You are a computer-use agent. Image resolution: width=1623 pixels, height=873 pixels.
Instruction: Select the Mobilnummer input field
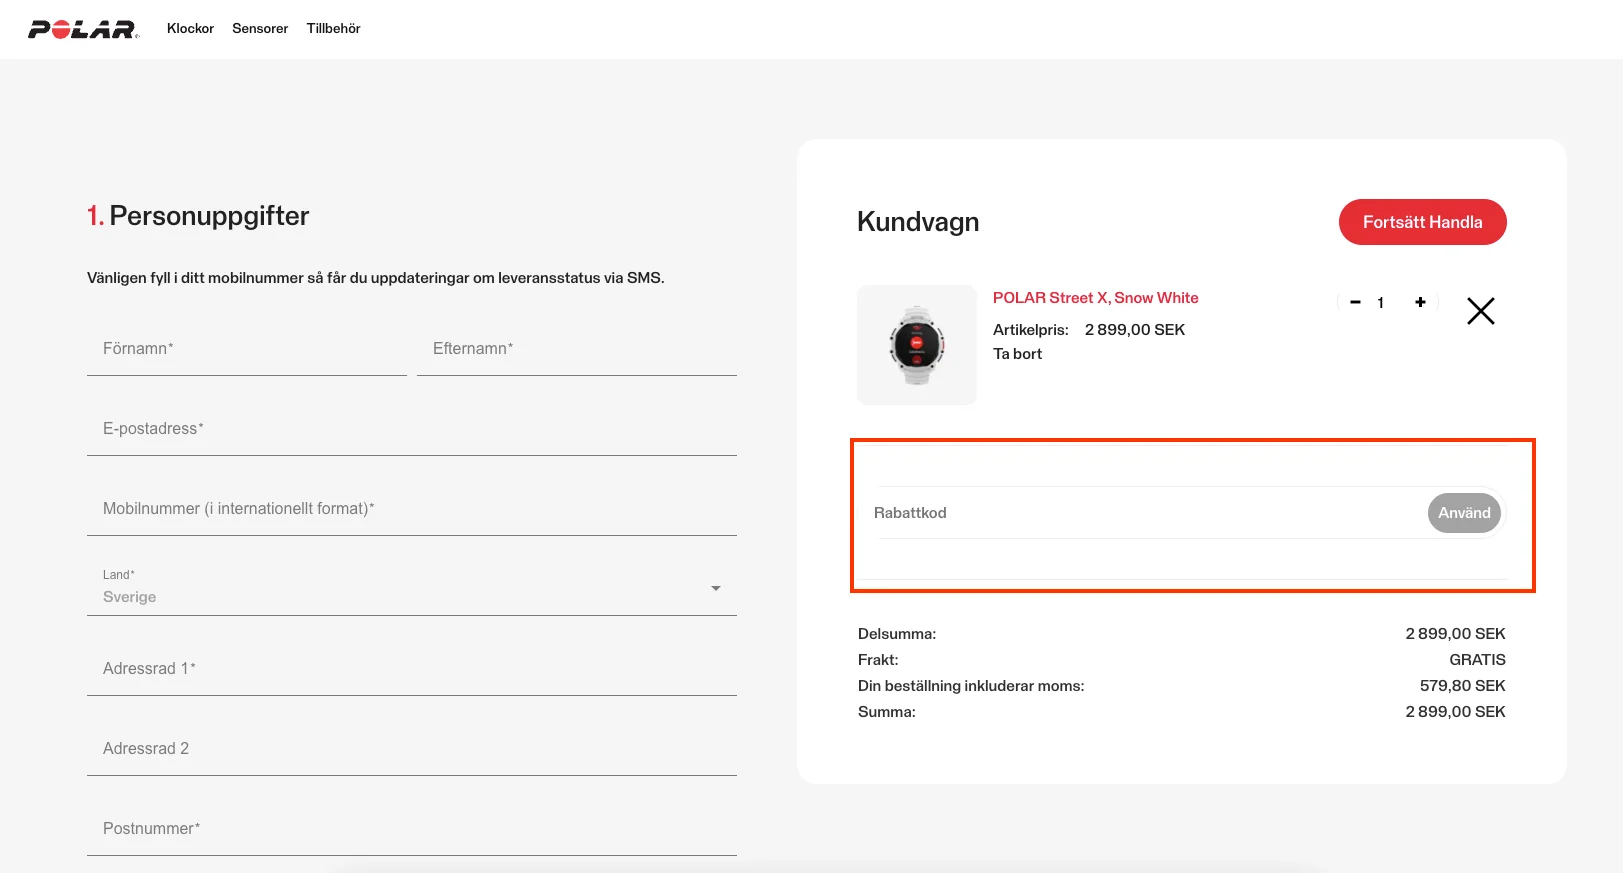[412, 509]
